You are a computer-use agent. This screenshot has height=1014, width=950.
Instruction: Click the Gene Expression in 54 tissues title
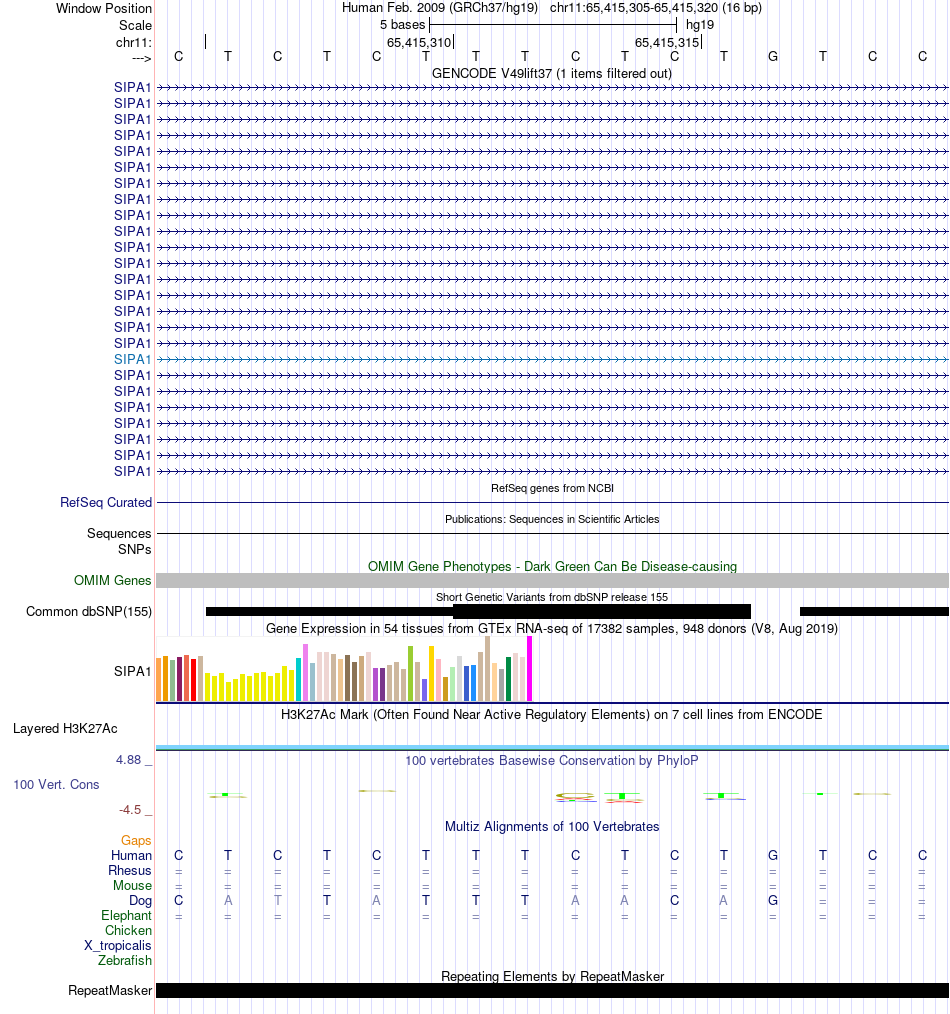[x=552, y=629]
